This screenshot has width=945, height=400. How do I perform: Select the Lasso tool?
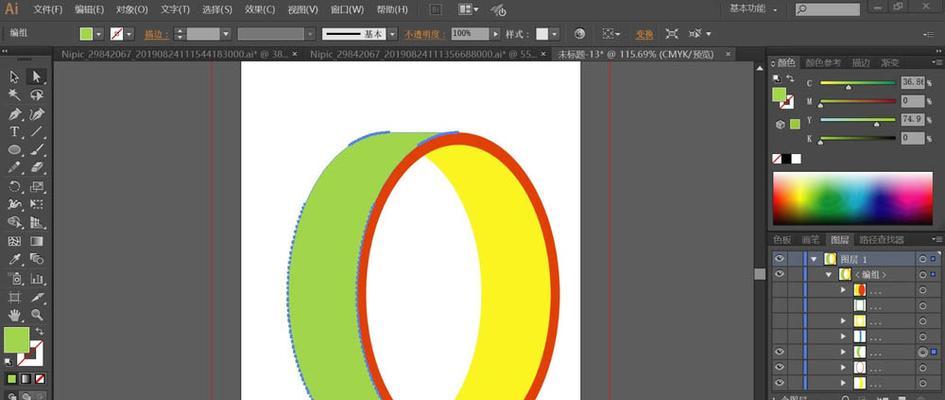tap(37, 95)
